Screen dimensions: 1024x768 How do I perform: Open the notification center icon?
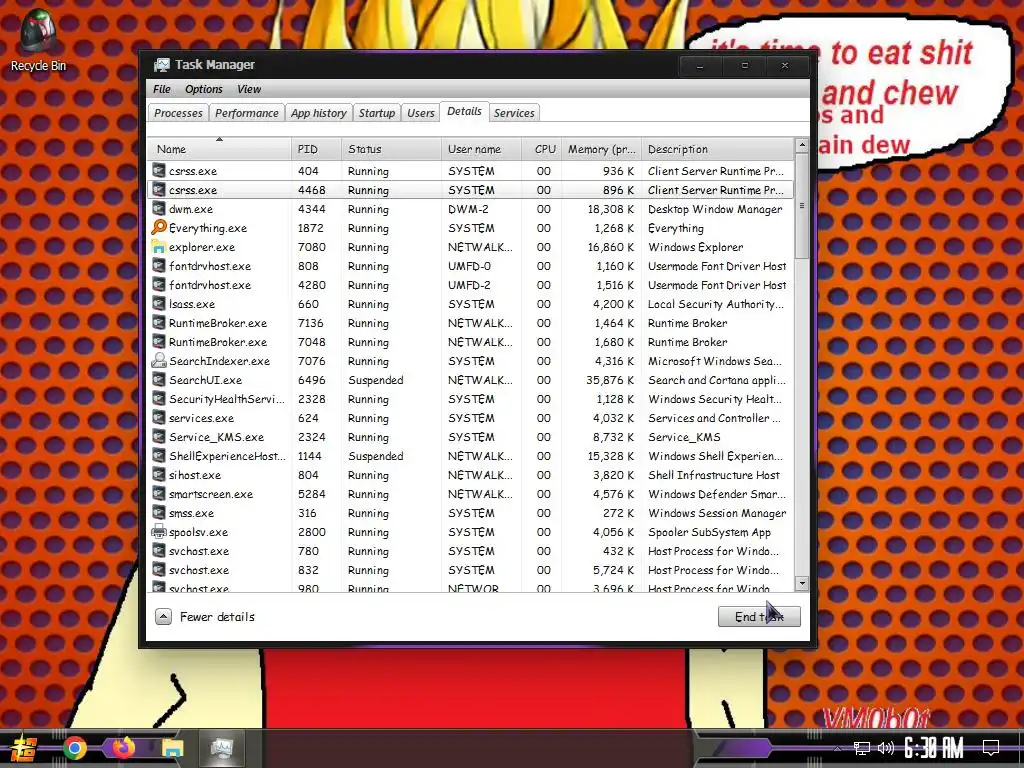991,748
